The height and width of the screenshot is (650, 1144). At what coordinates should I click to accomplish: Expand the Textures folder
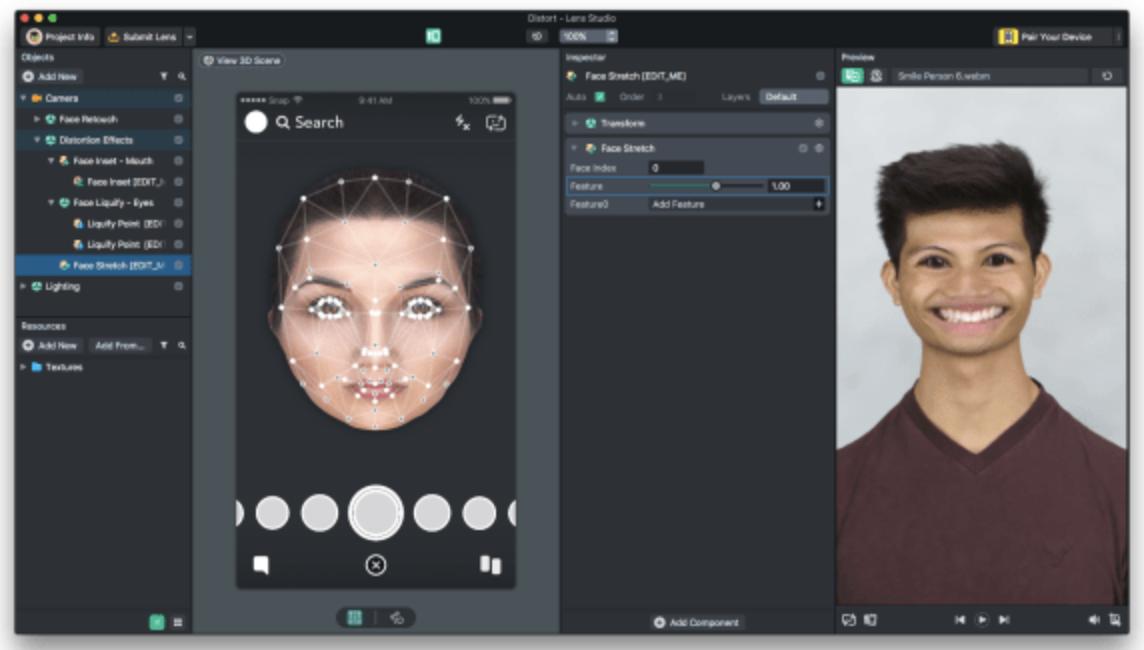click(x=23, y=367)
